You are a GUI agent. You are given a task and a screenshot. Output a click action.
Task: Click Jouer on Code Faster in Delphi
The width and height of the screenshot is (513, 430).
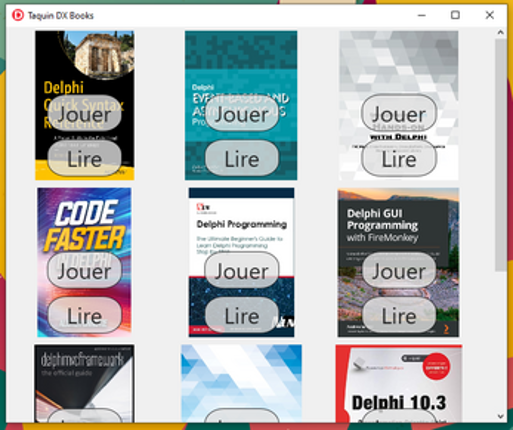coord(85,270)
